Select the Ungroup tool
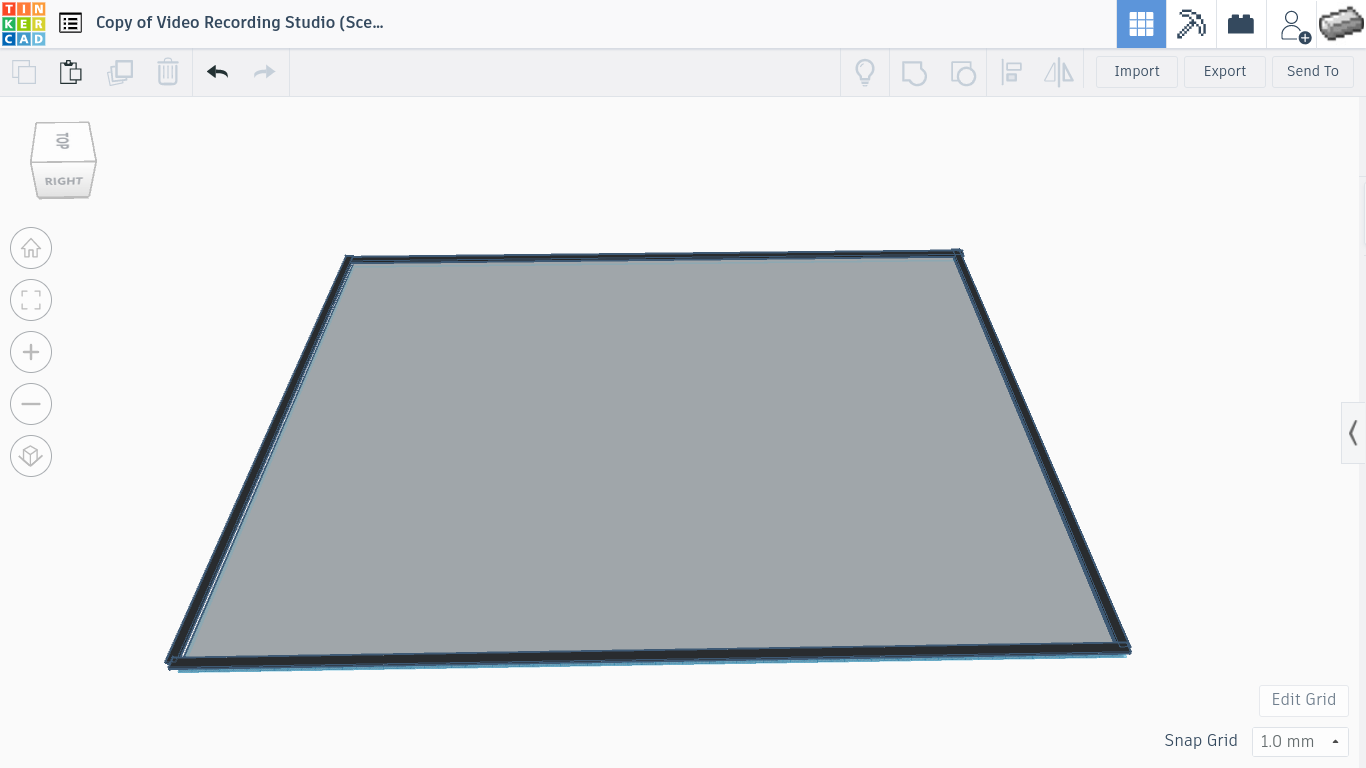This screenshot has width=1366, height=768. pyautogui.click(x=963, y=72)
